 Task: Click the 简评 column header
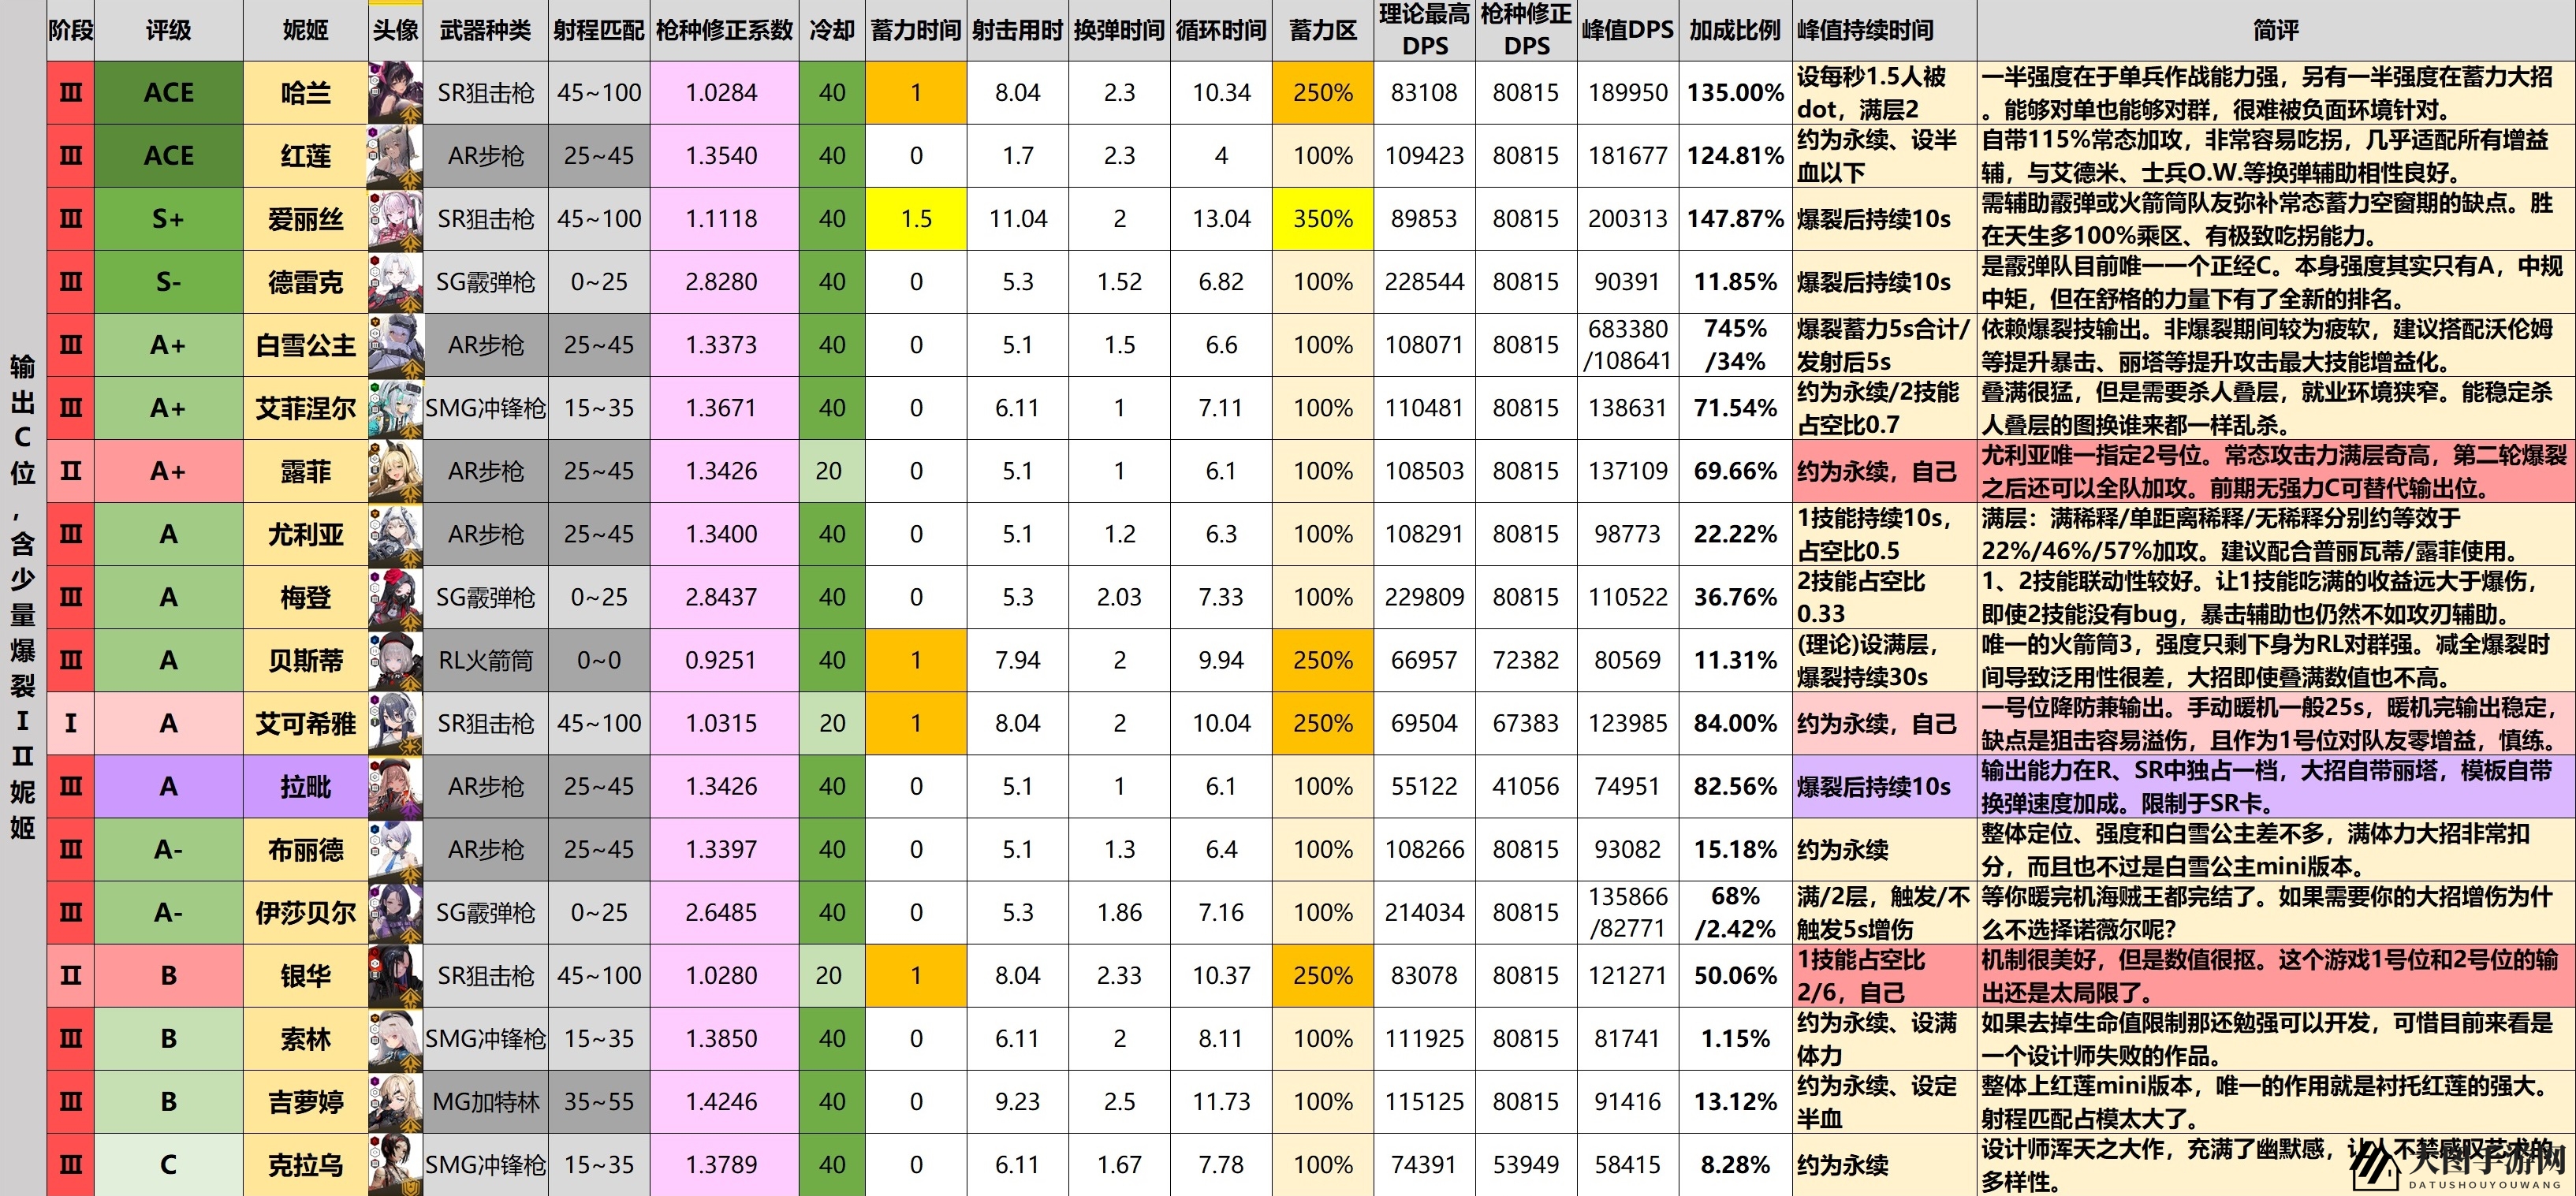click(x=2275, y=30)
